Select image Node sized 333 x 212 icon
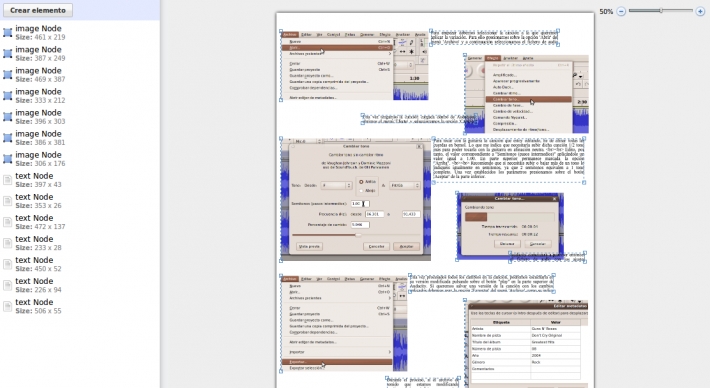Screen dimensions: 710x388 [x=8, y=96]
